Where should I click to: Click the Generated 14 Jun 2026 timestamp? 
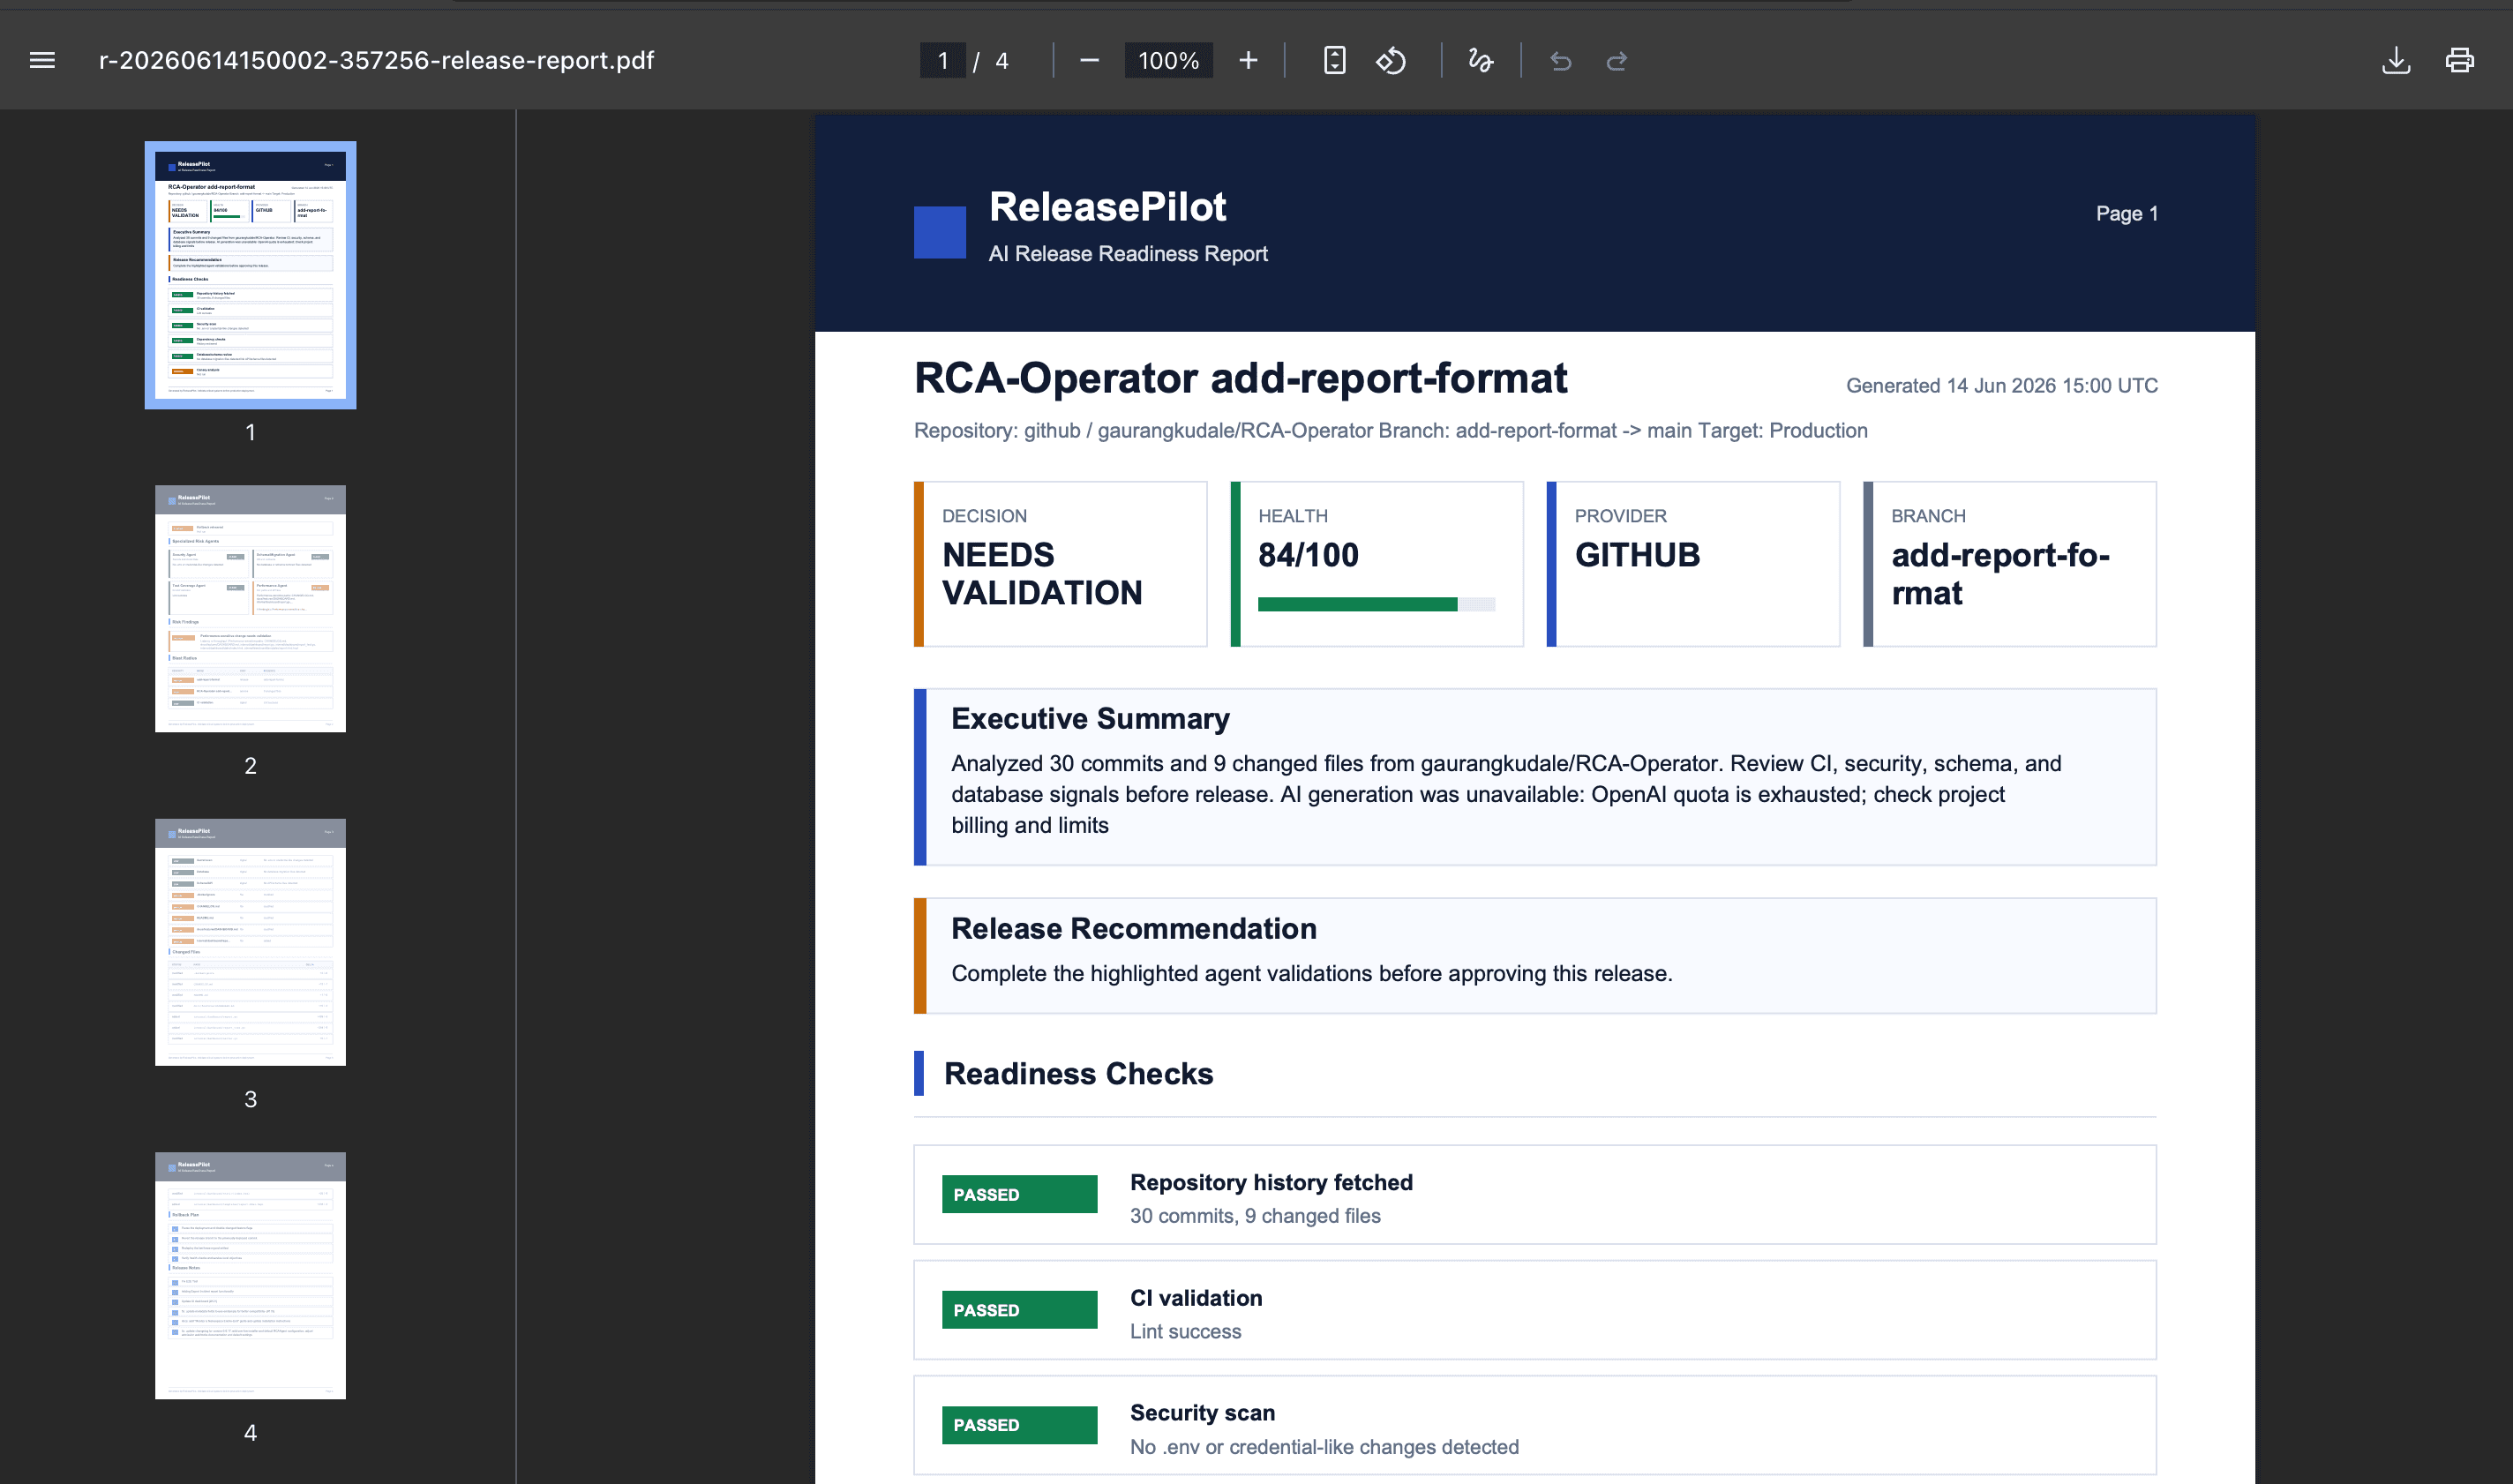[2001, 386]
